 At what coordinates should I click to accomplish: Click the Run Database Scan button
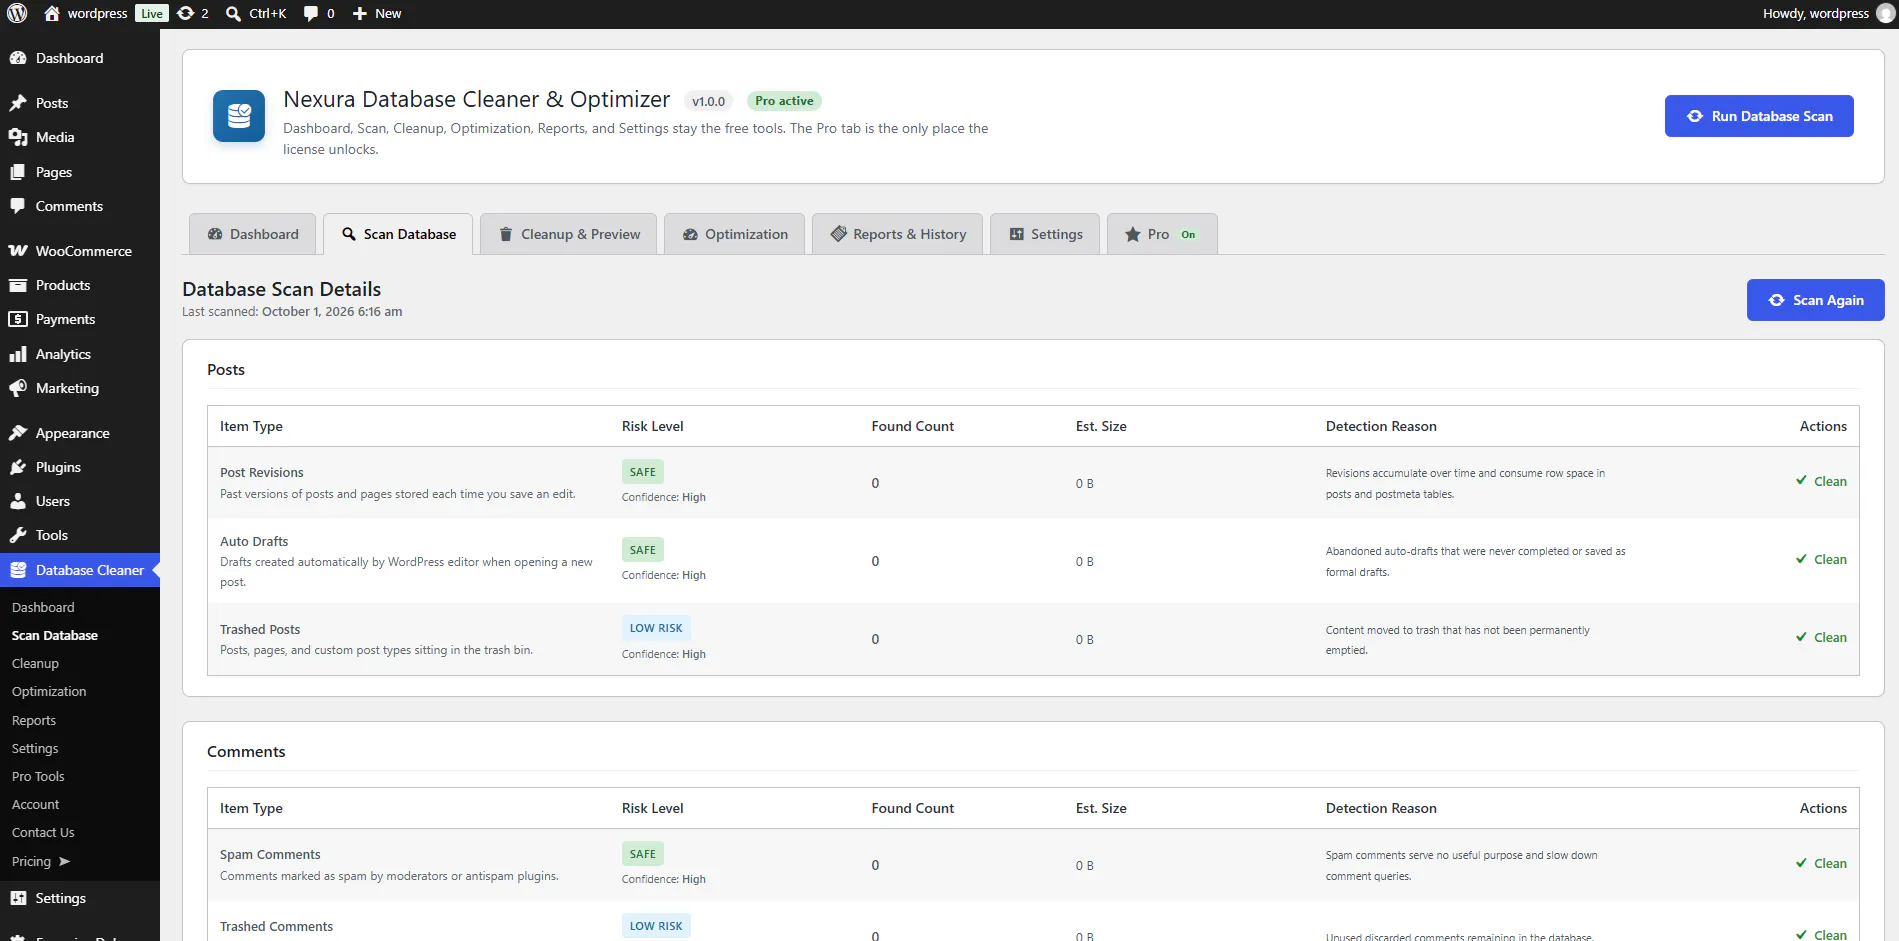click(1759, 116)
